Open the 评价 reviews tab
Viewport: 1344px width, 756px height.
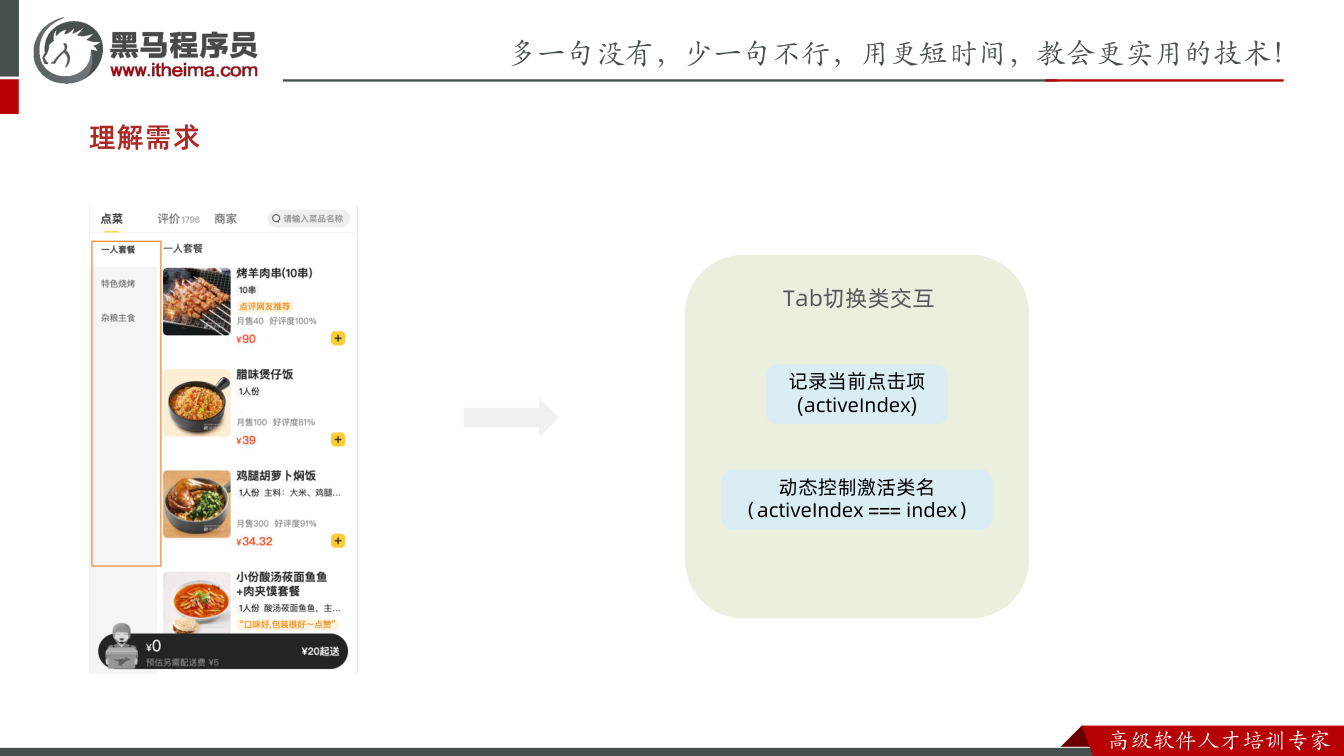[x=178, y=219]
